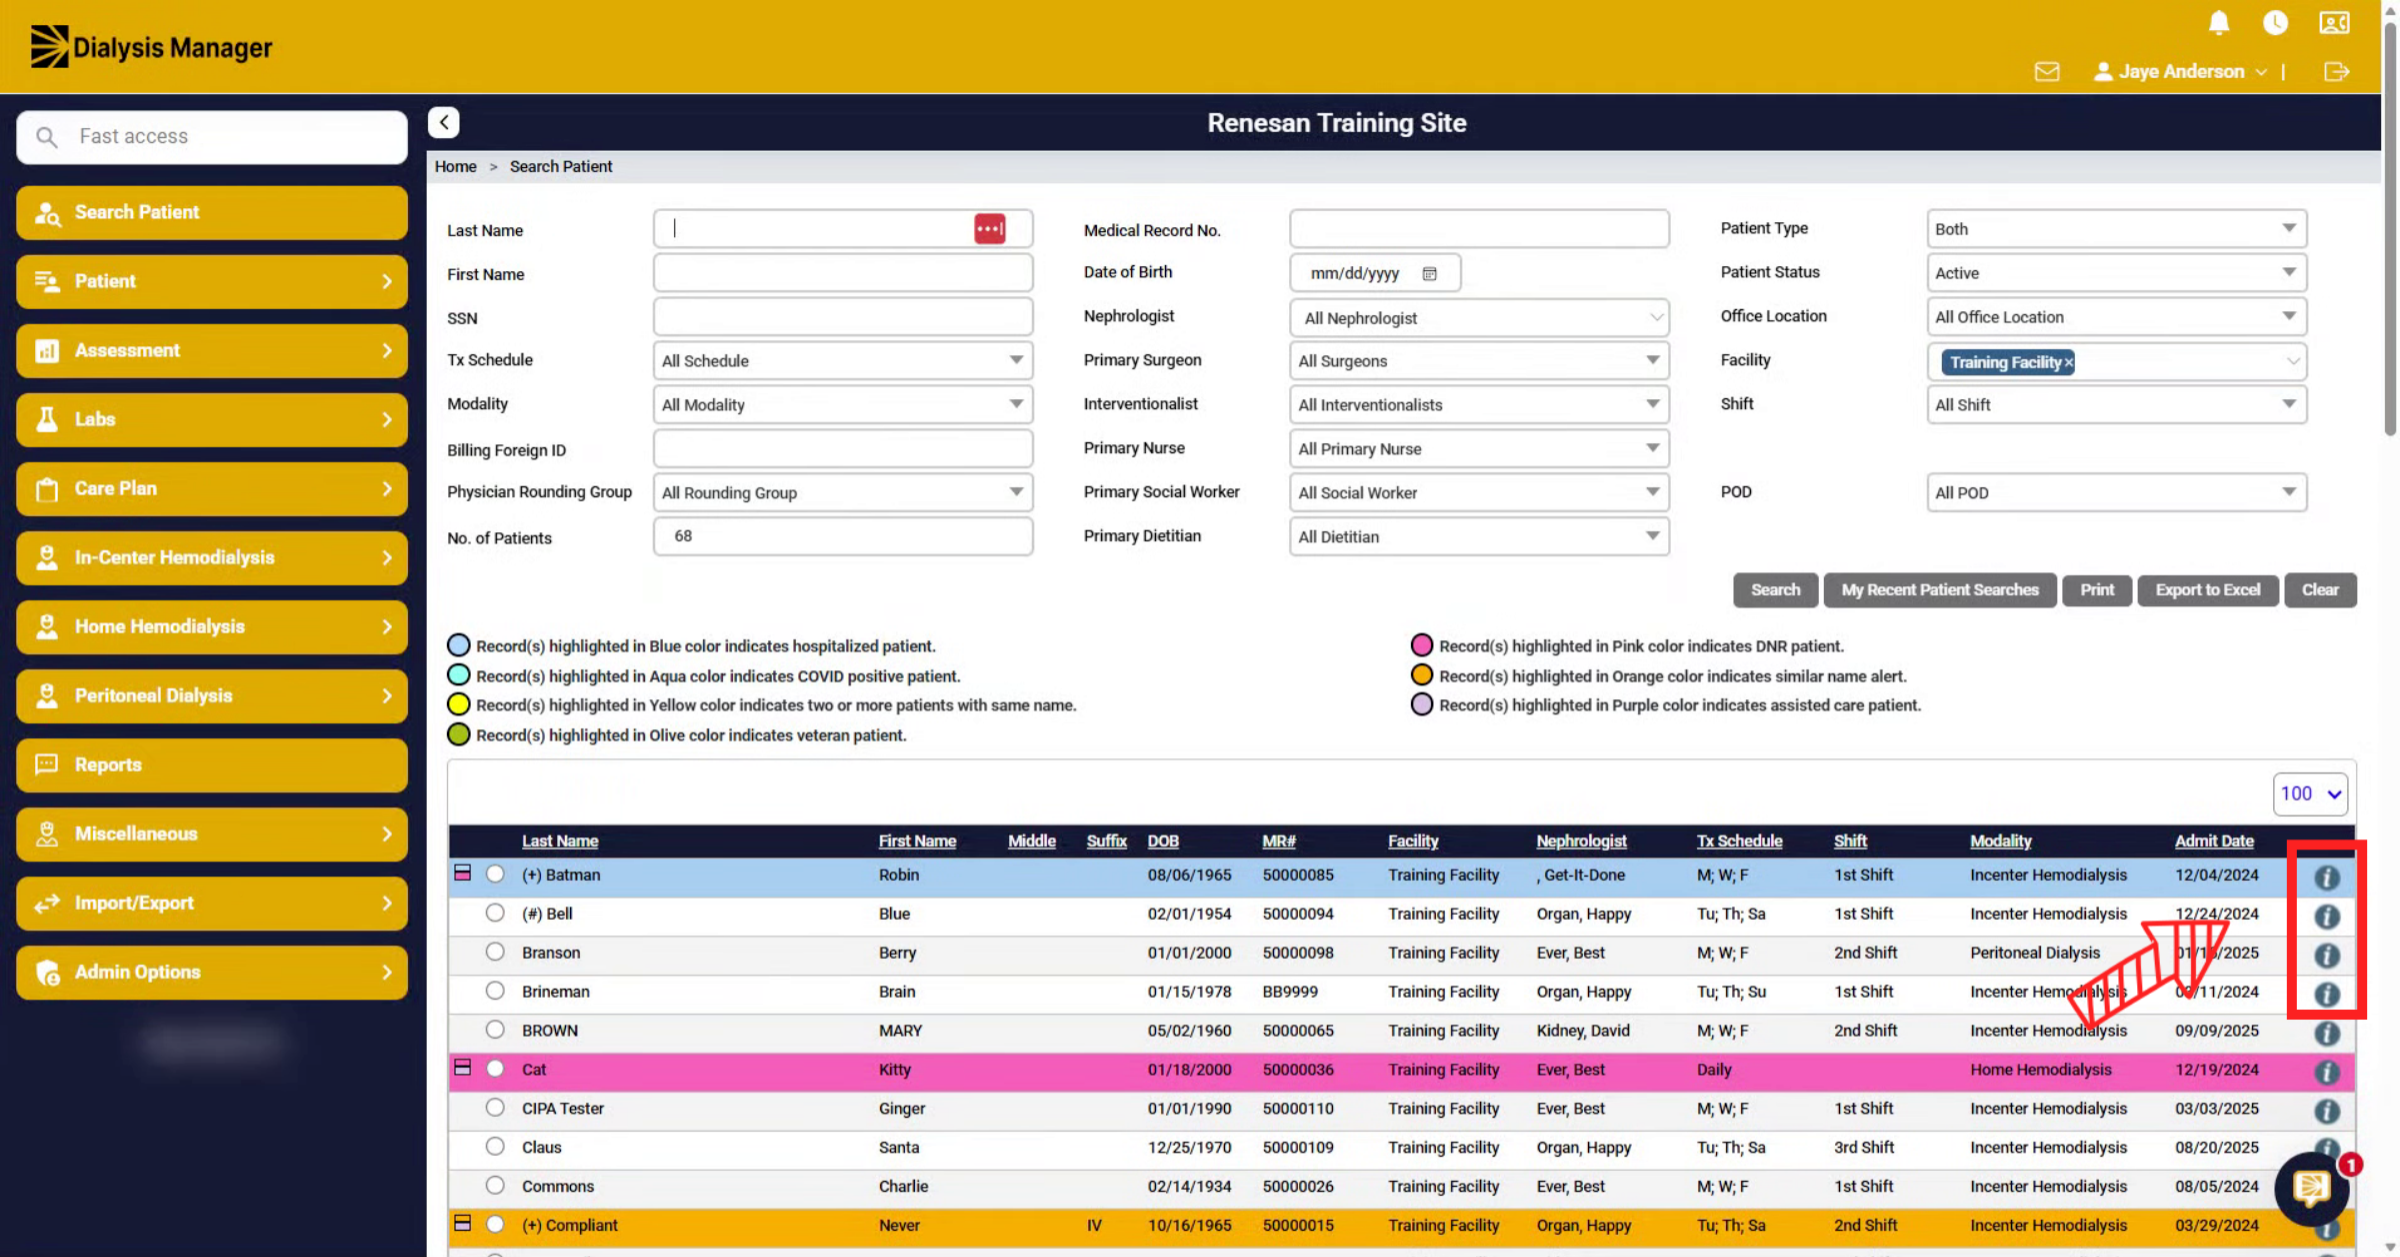Click the Clear button
This screenshot has width=2400, height=1257.
[x=2320, y=590]
